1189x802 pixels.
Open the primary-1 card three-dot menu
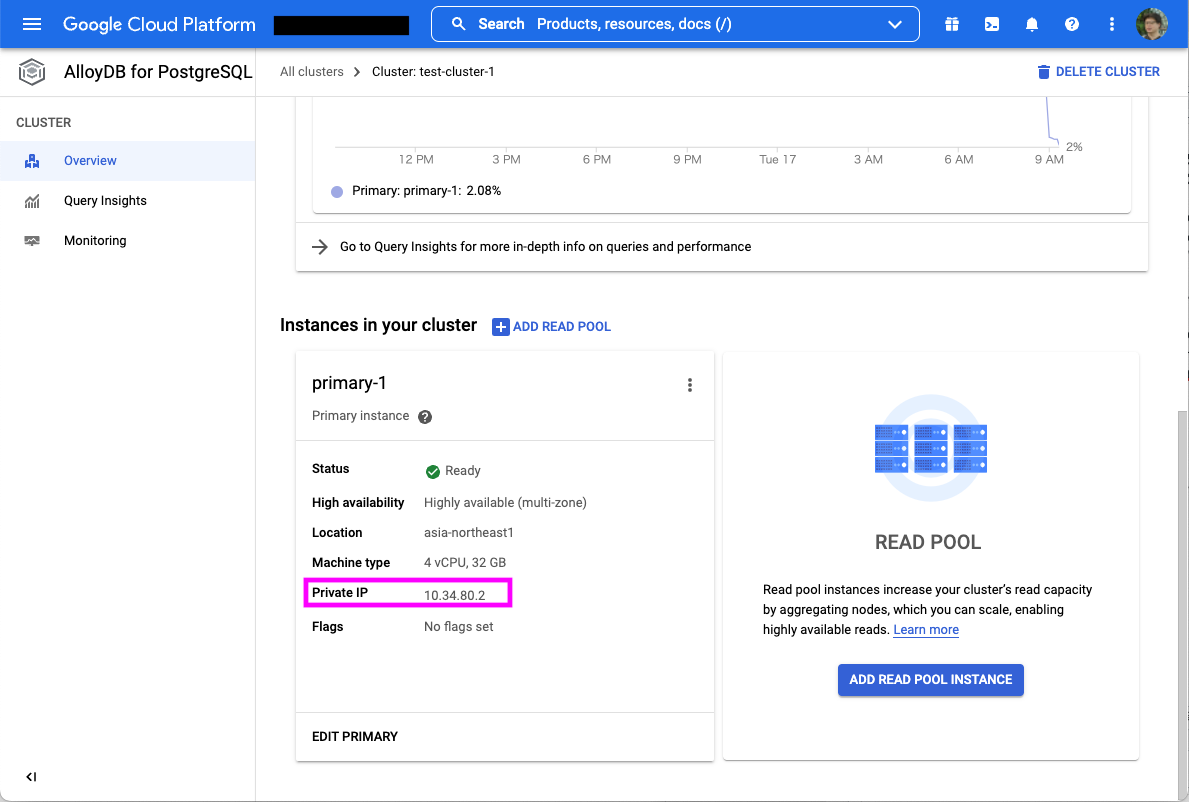point(689,385)
